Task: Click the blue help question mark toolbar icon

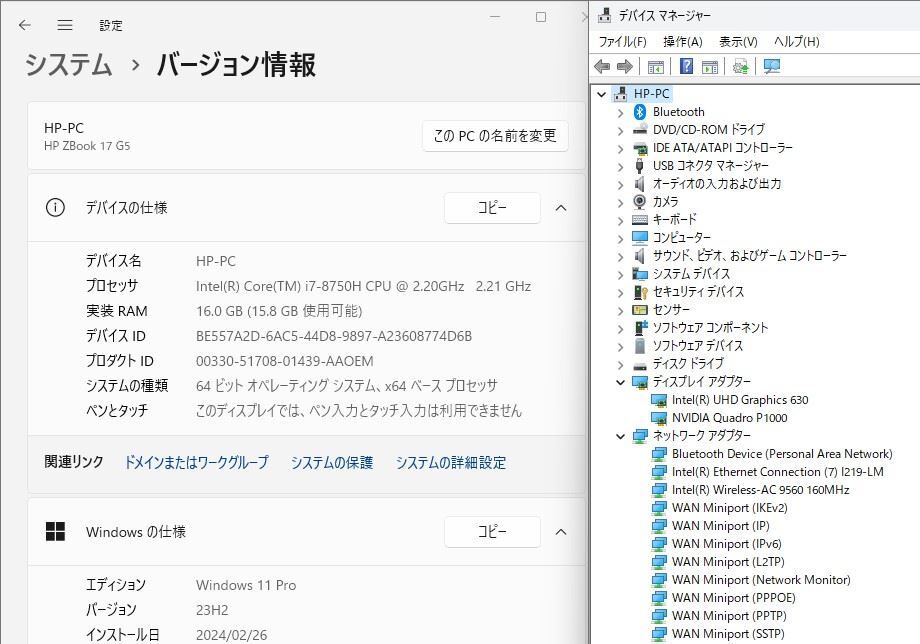Action: (686, 66)
